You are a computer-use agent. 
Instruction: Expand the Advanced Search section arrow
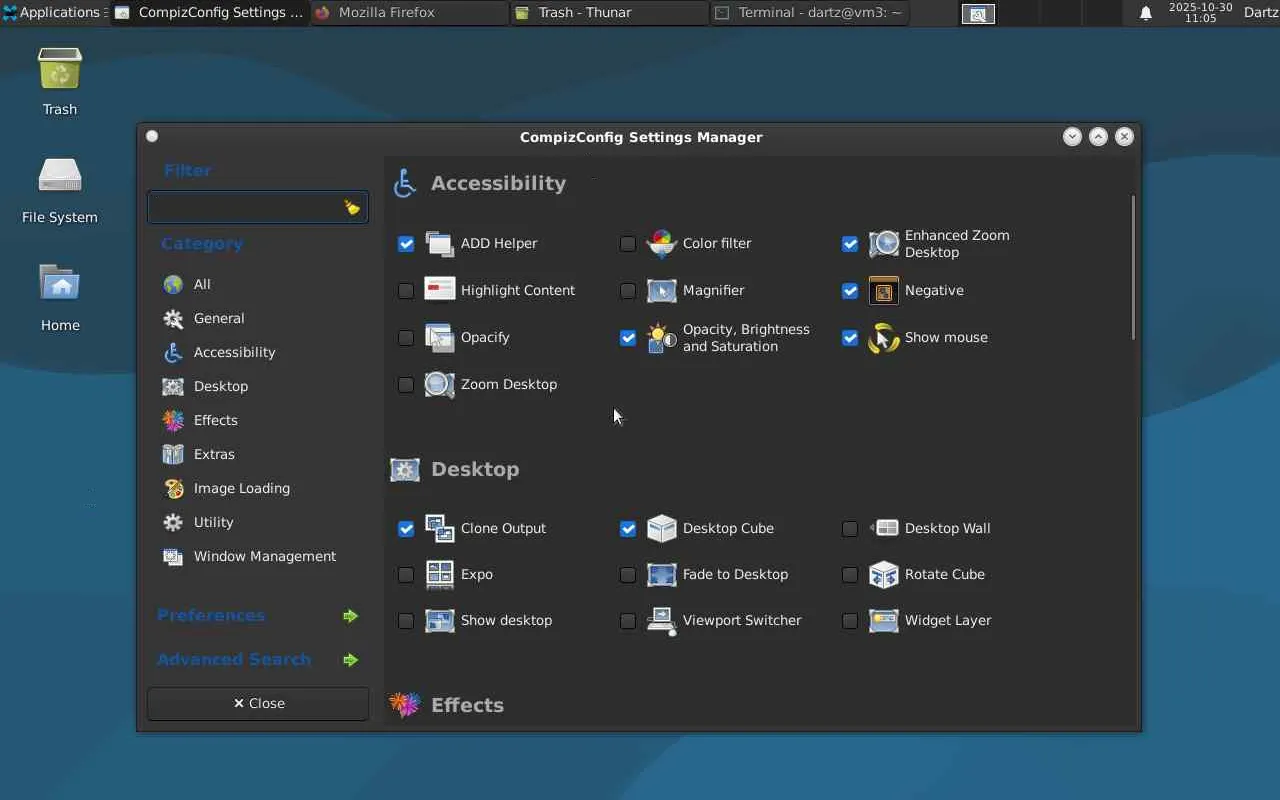[350, 660]
